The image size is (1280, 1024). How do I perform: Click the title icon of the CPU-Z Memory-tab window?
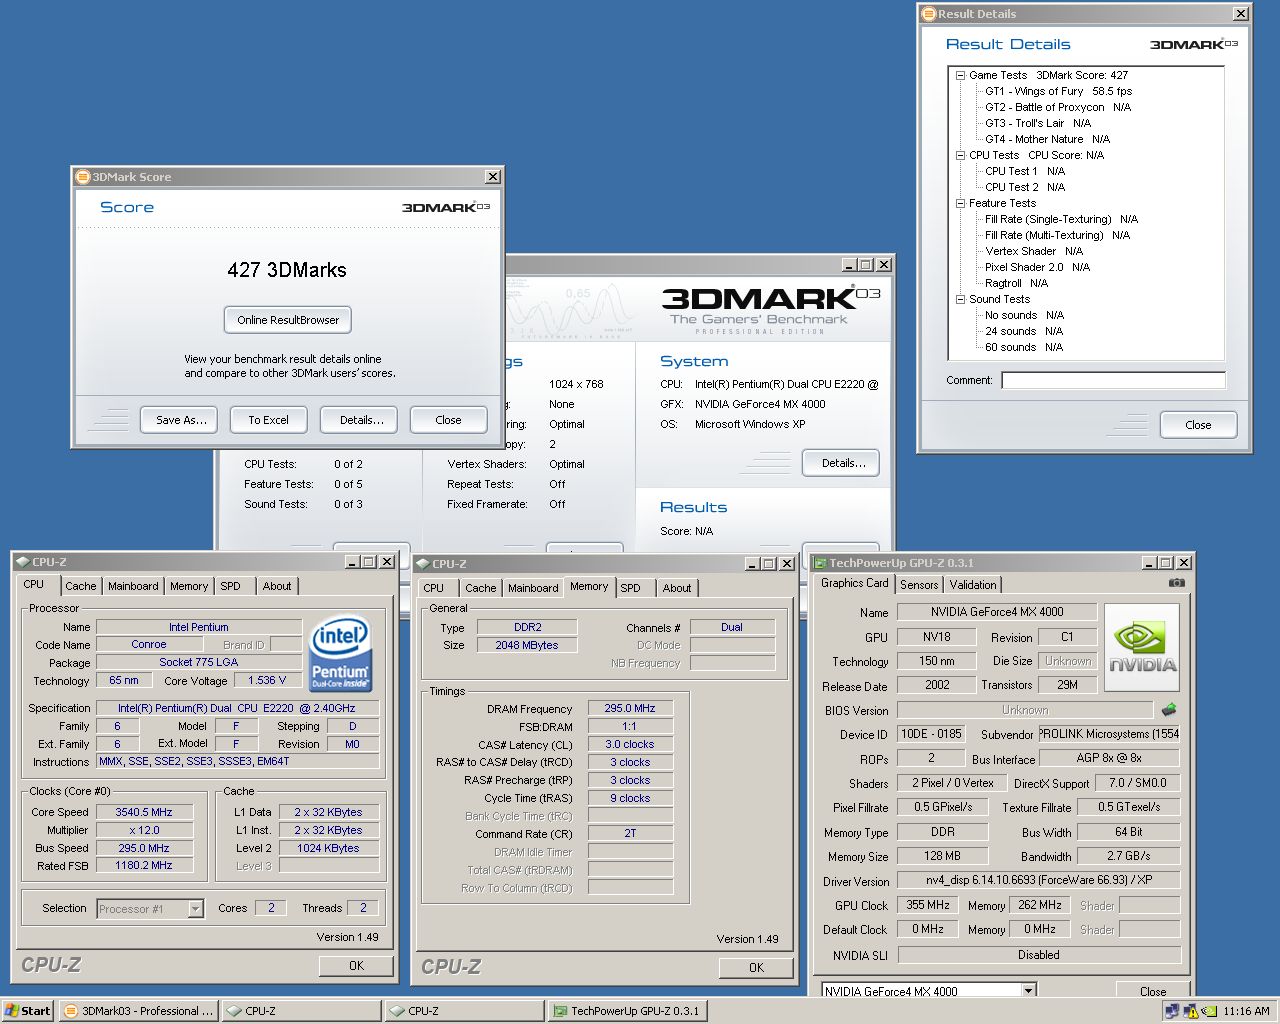coord(422,564)
